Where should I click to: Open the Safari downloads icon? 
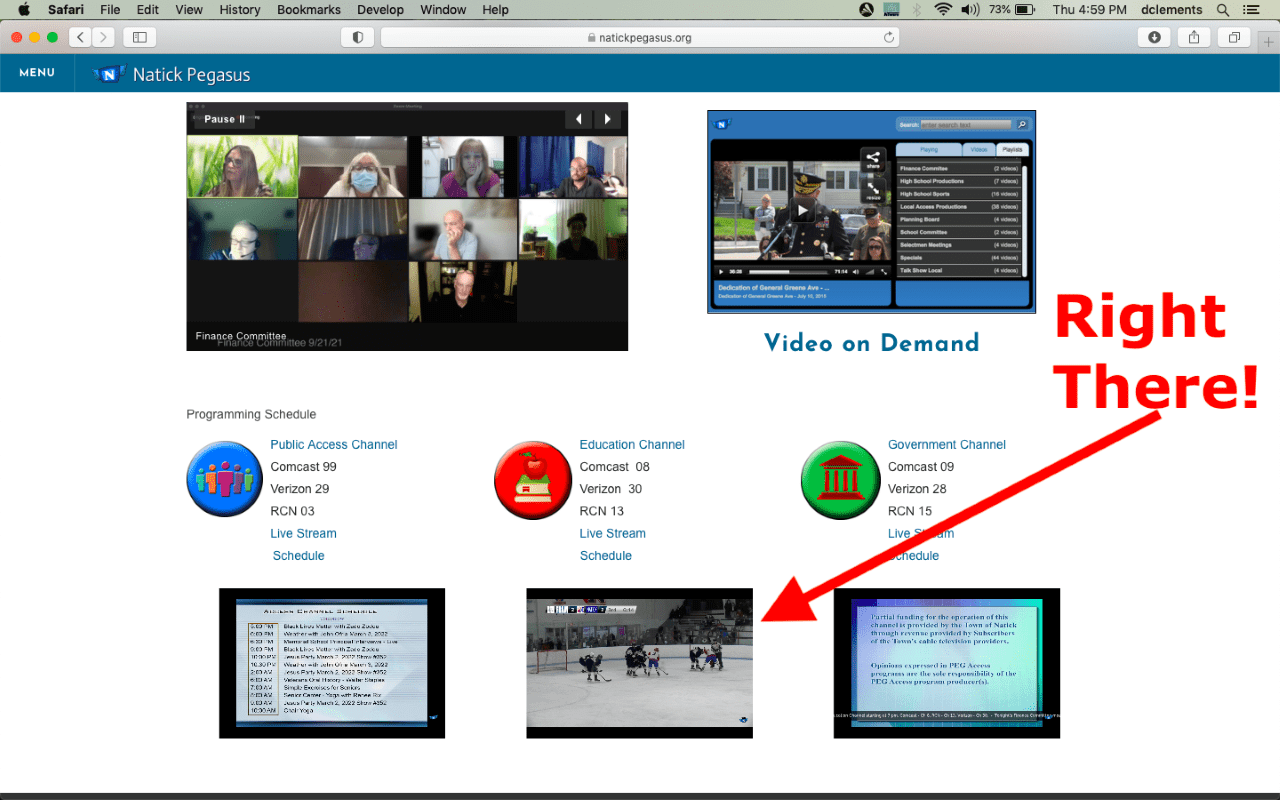click(x=1154, y=37)
